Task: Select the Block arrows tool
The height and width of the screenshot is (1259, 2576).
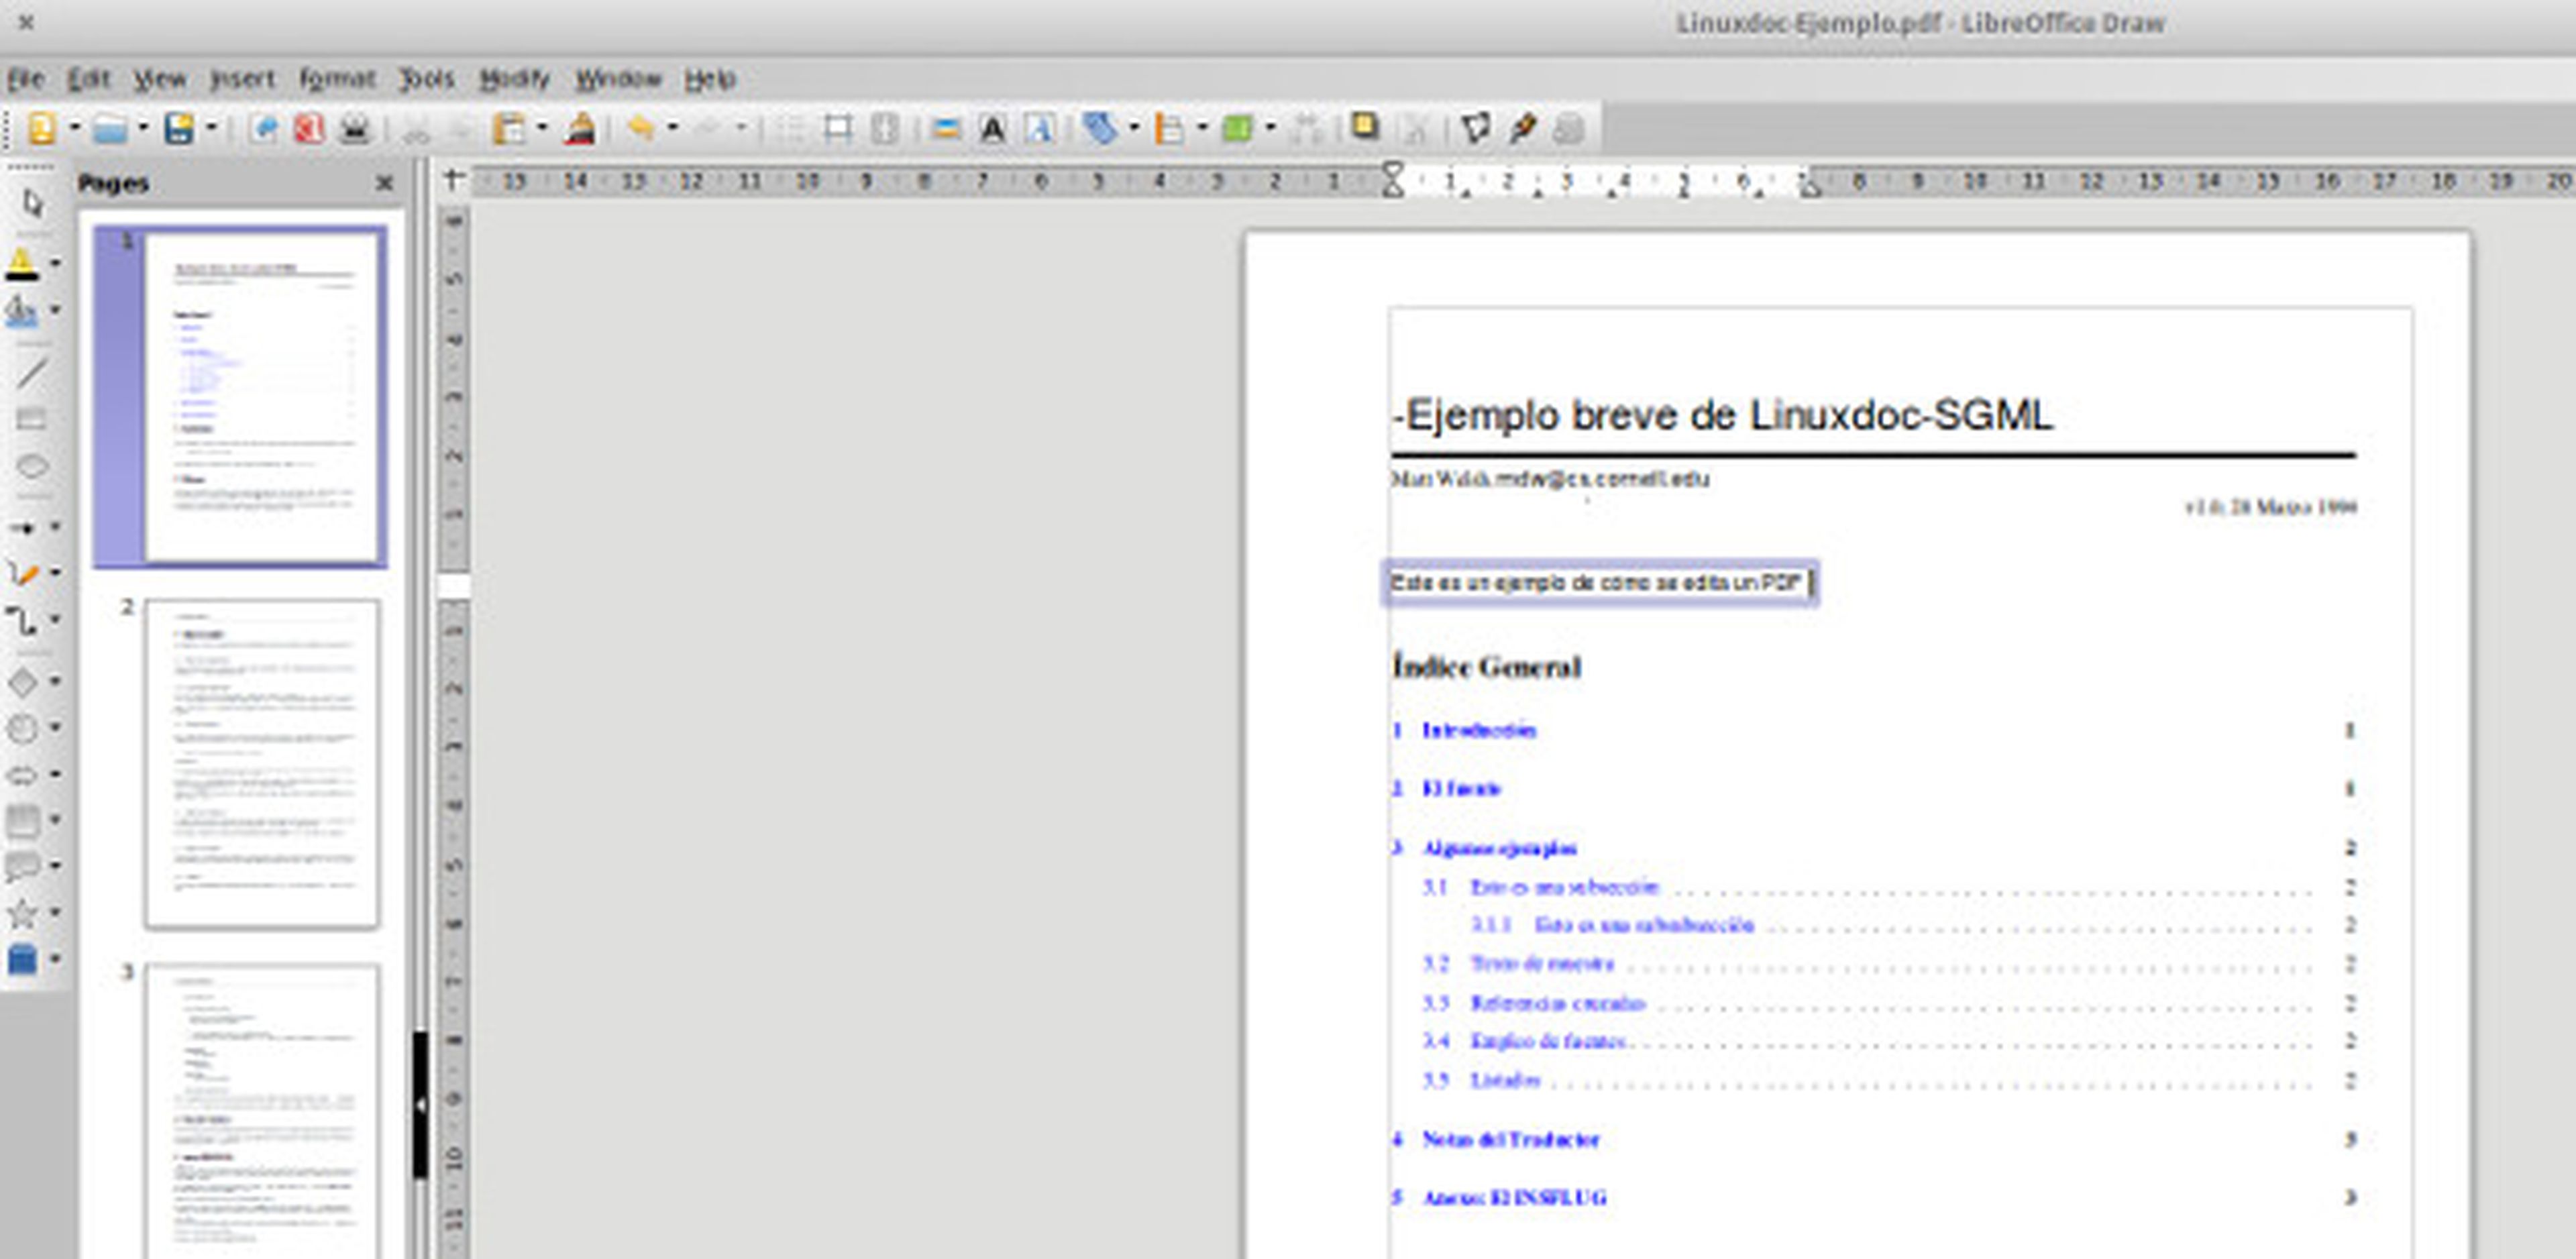Action: point(22,775)
